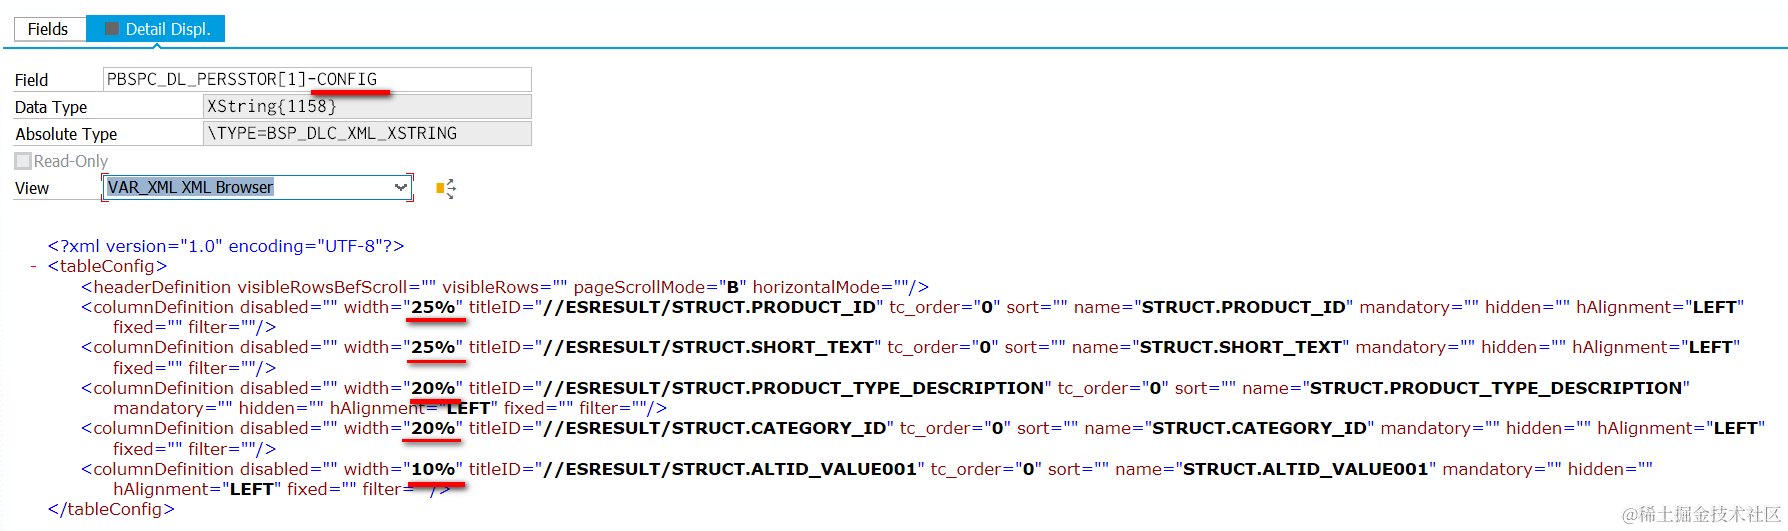Click the Field input PBSPC_DL_PERSSTOR[1]-CONFIG
This screenshot has width=1788, height=531.
(x=317, y=80)
